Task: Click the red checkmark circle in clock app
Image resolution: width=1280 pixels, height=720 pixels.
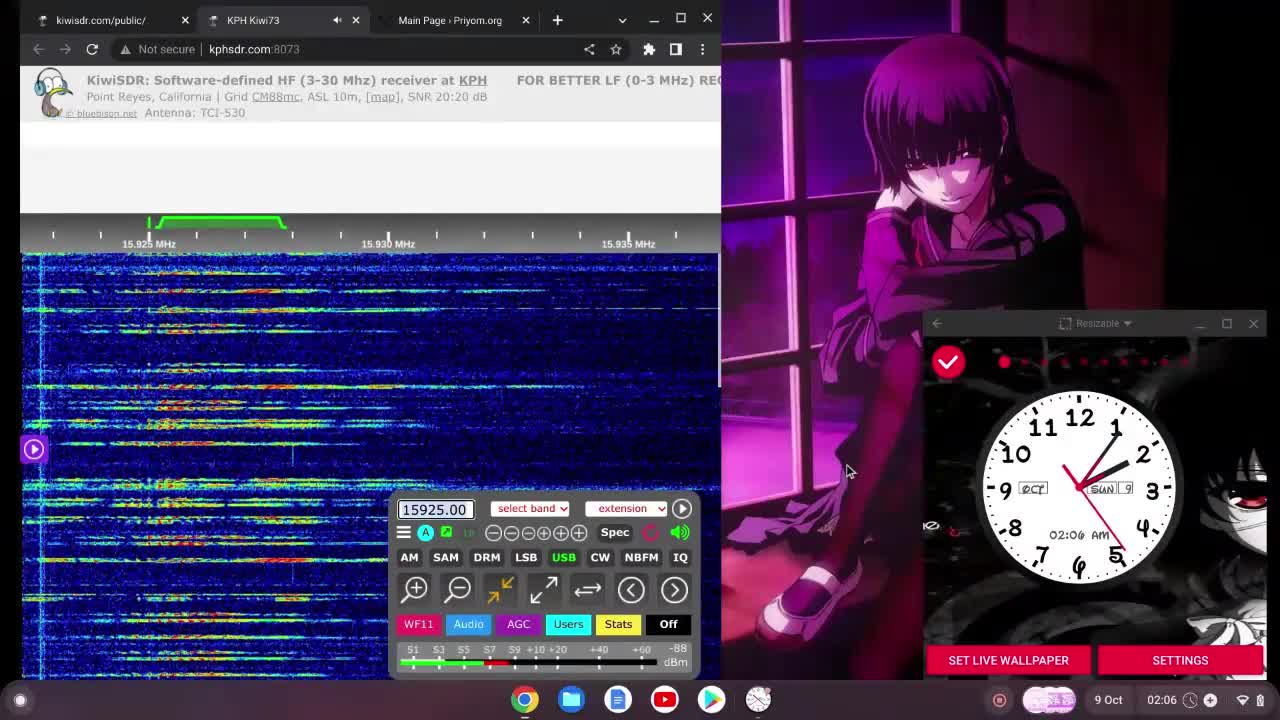Action: tap(948, 362)
